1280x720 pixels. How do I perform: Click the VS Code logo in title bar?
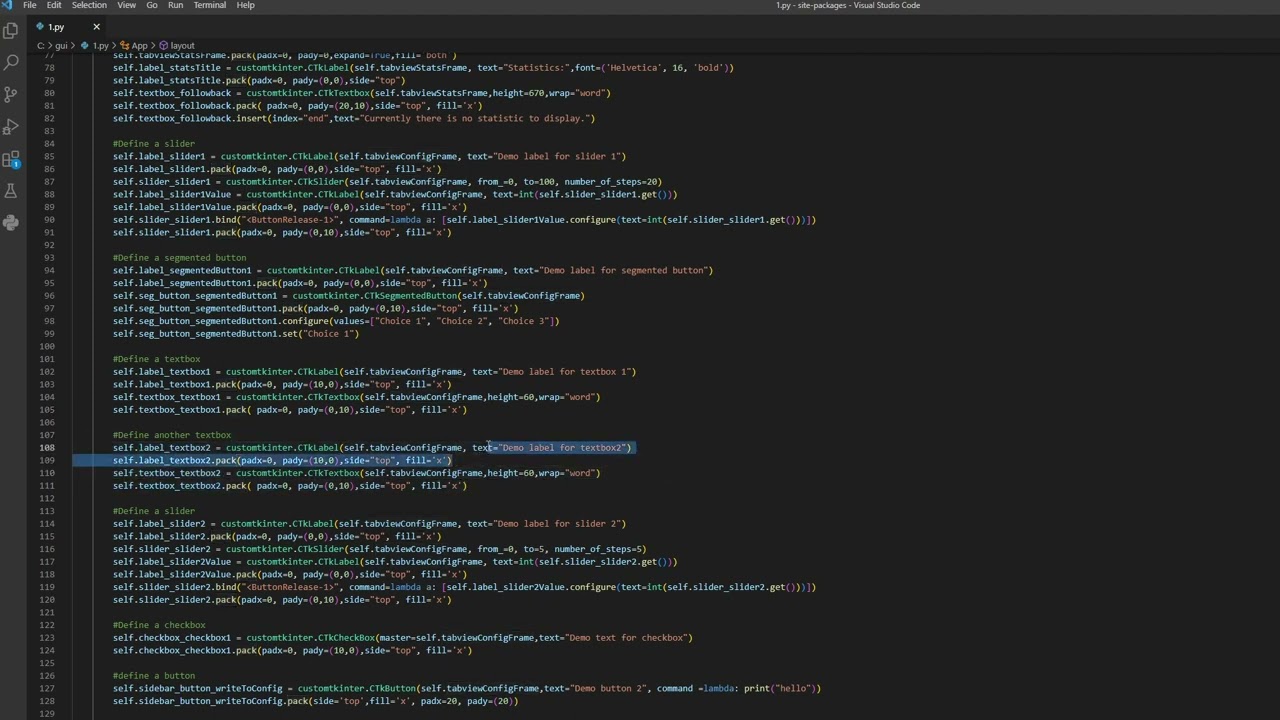[x=7, y=5]
